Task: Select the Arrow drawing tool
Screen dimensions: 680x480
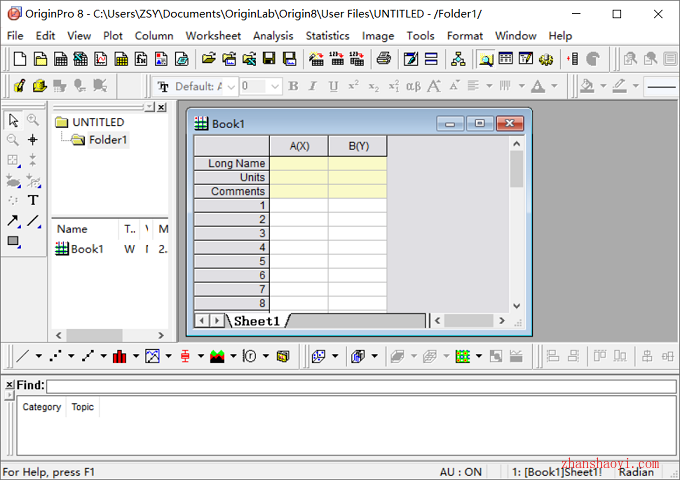Action: tap(13, 220)
